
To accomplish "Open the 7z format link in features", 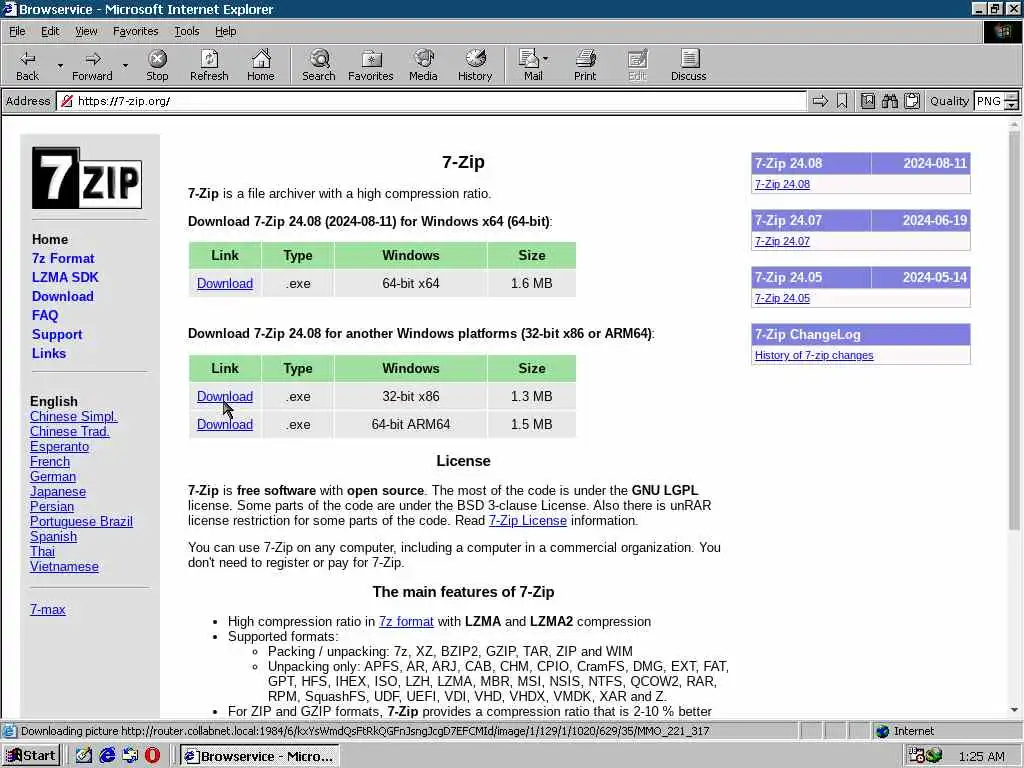I will point(406,622).
